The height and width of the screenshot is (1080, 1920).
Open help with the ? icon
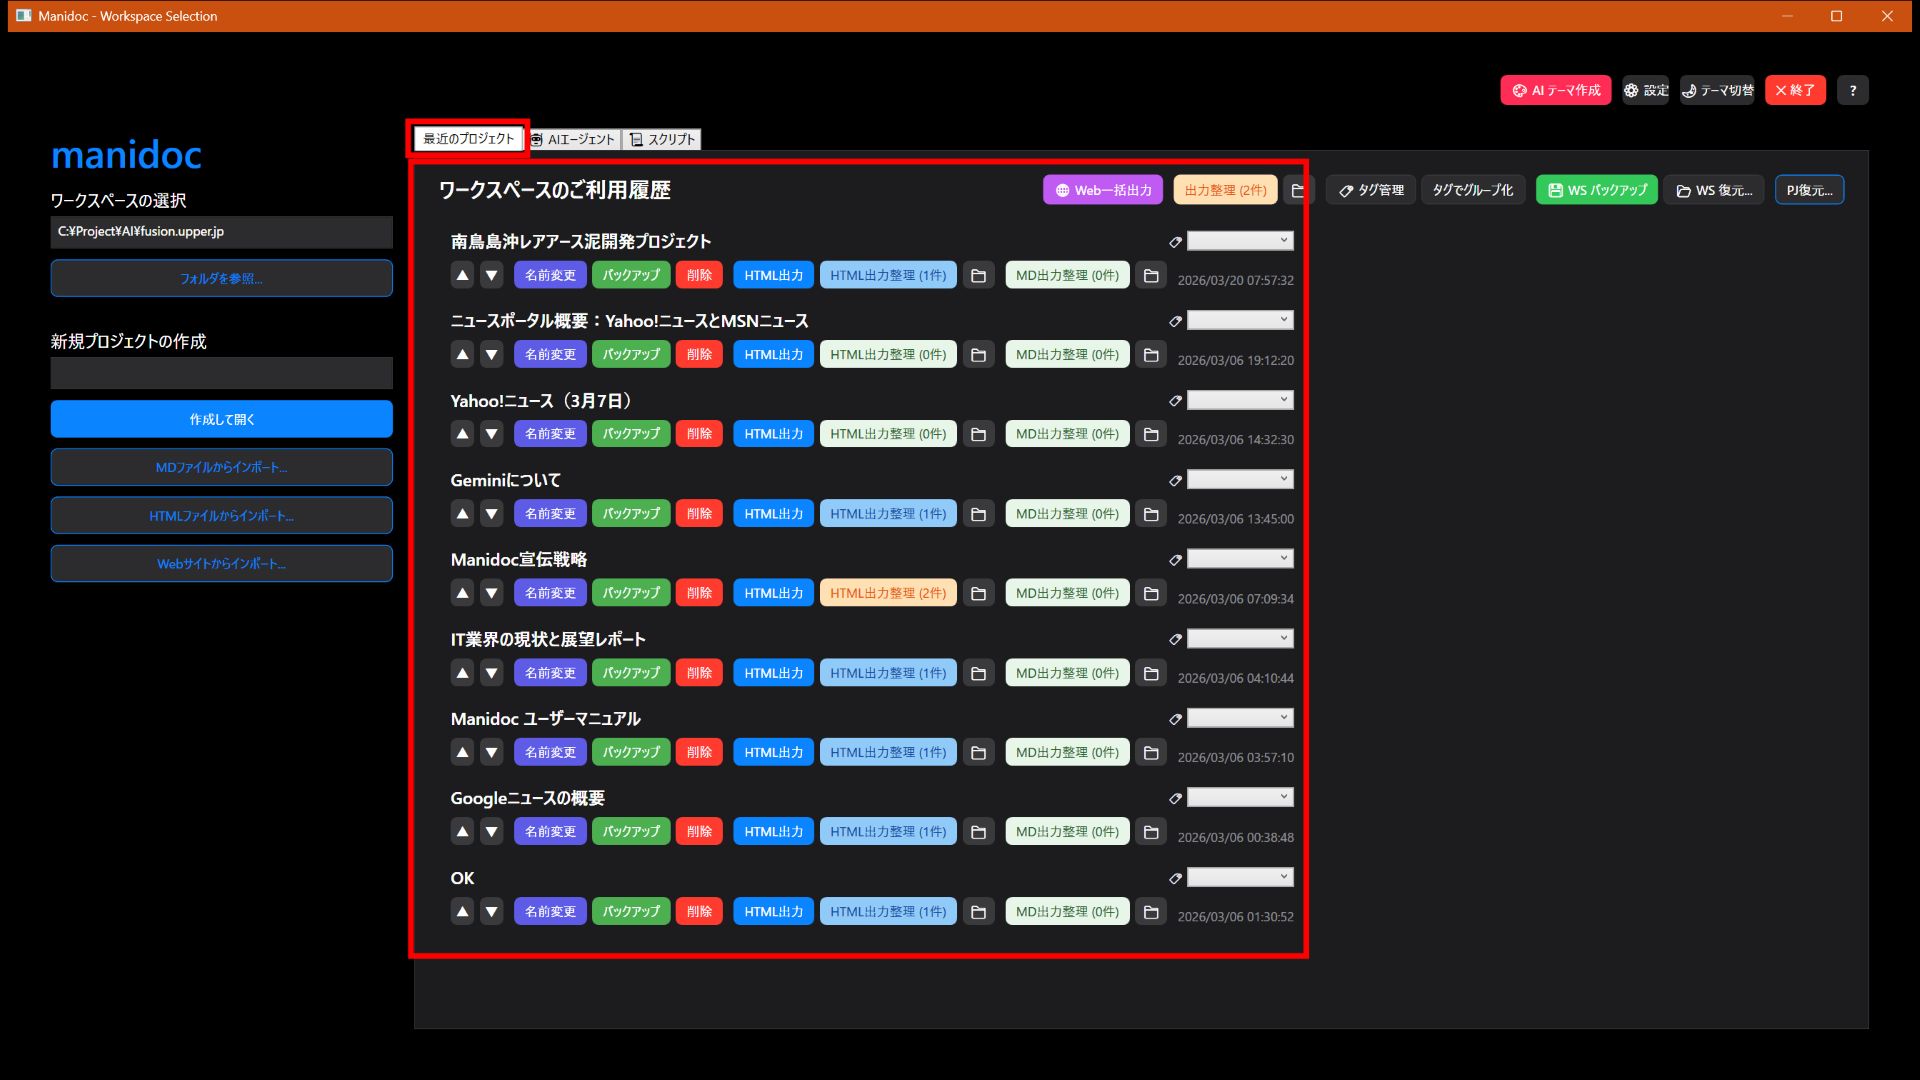coord(1852,90)
